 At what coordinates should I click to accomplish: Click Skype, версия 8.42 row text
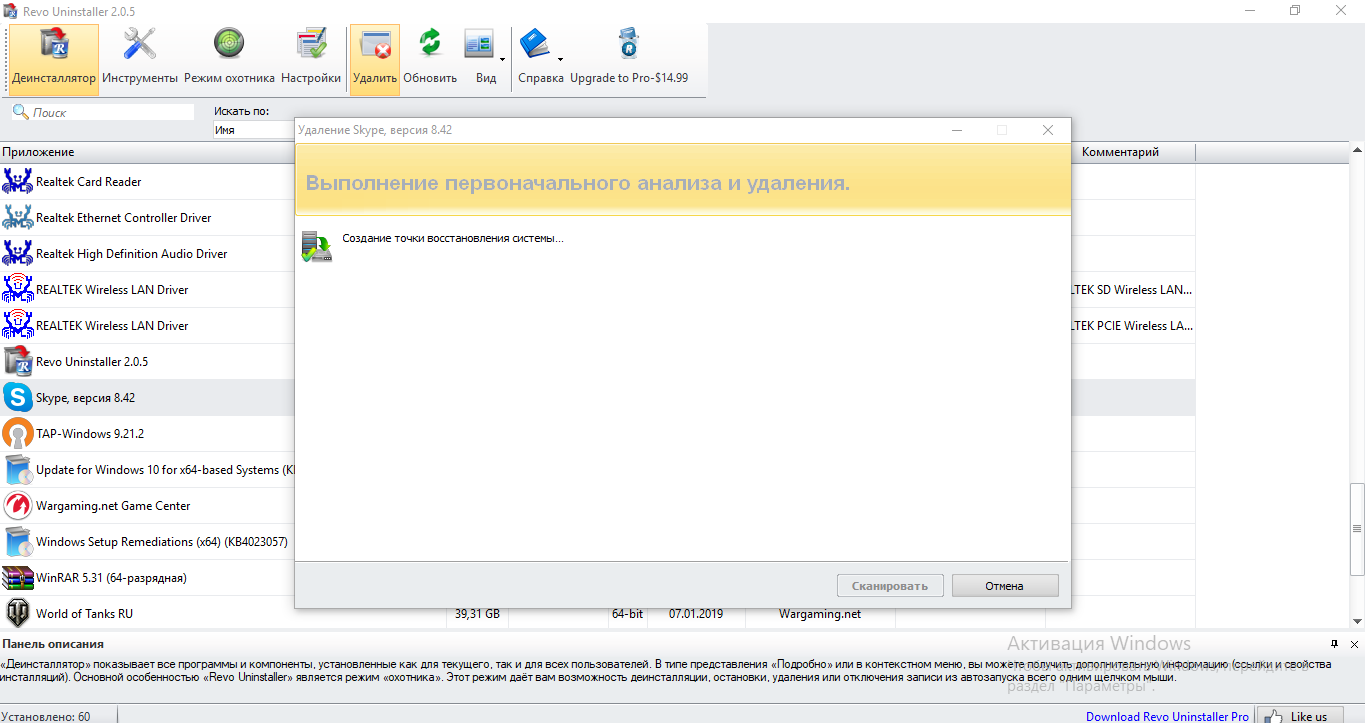[x=85, y=398]
